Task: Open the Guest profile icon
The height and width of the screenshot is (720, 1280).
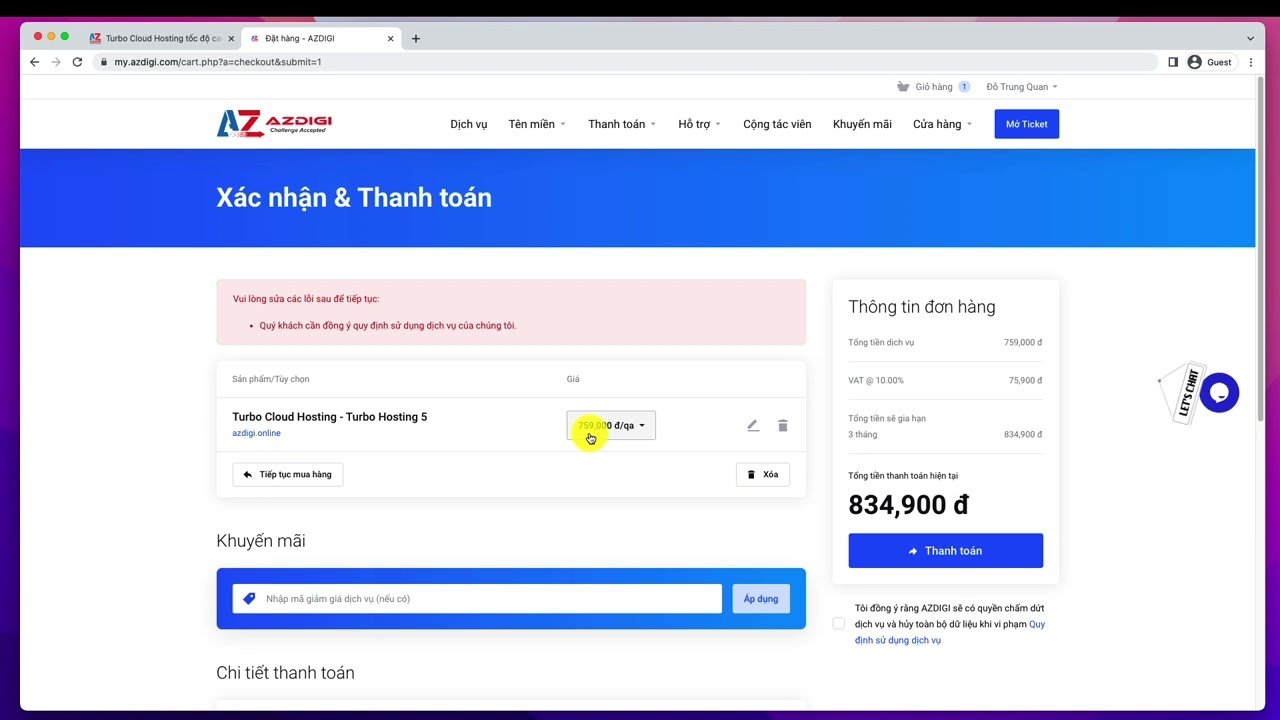Action: 1194,62
